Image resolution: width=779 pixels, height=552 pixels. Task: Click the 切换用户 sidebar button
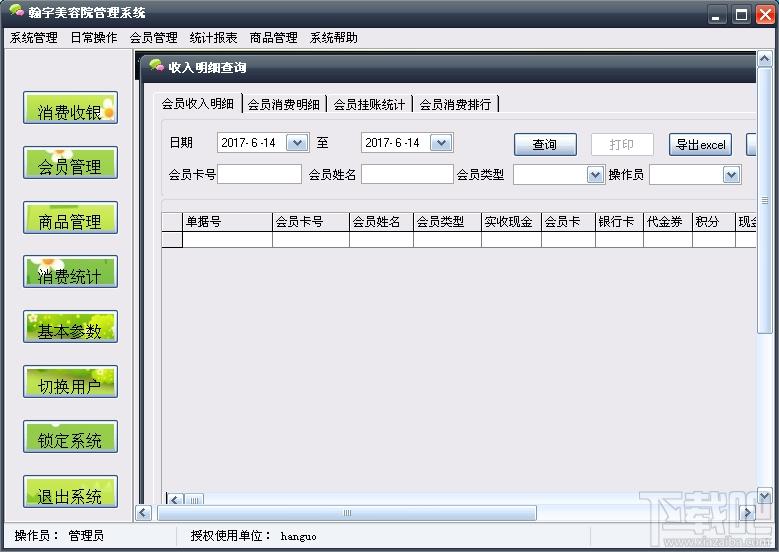(x=70, y=382)
